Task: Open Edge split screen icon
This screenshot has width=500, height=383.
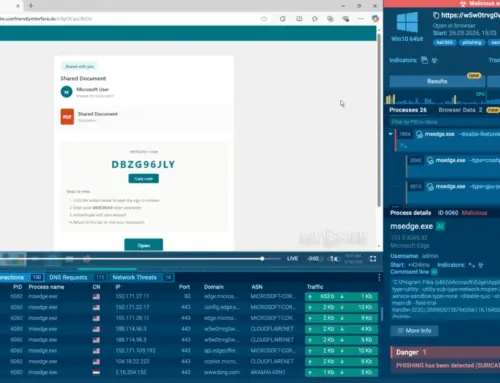Action: [299, 19]
